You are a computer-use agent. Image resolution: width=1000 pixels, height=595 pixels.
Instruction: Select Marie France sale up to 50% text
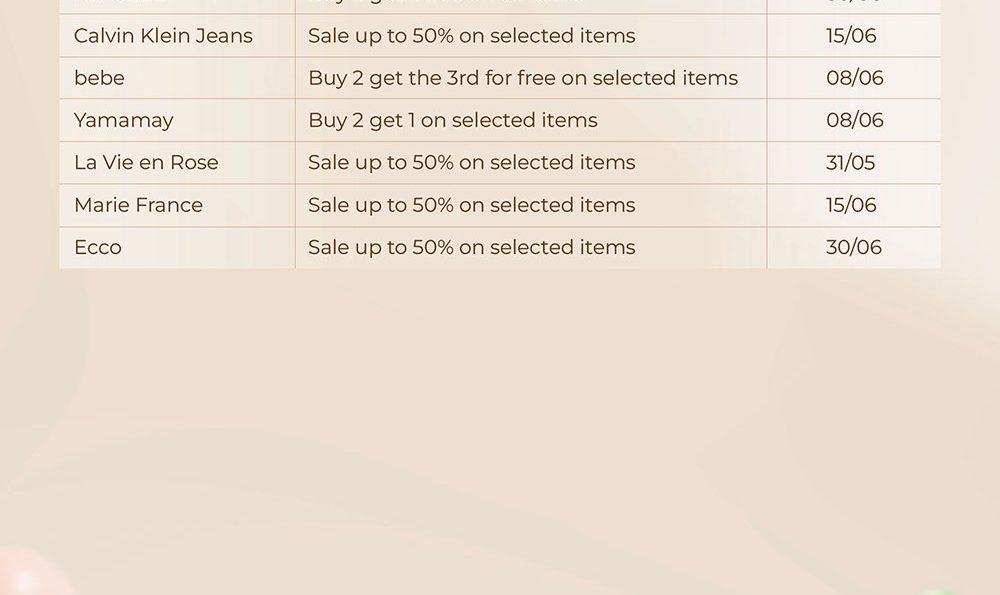pyautogui.click(x=471, y=205)
